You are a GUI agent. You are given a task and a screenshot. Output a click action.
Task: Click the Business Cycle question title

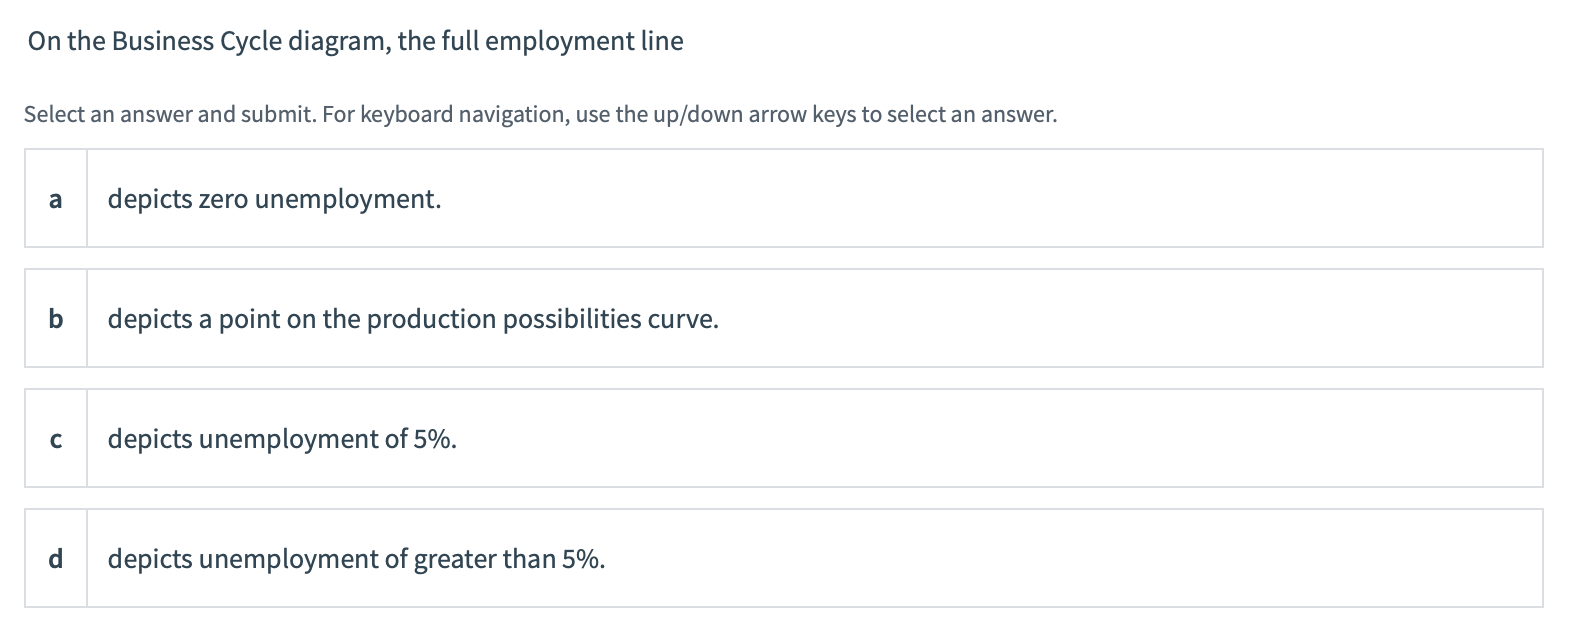click(353, 41)
